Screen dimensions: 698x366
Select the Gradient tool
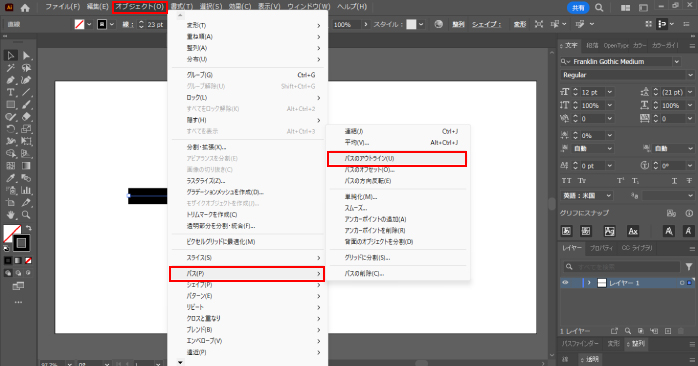tap(26, 166)
